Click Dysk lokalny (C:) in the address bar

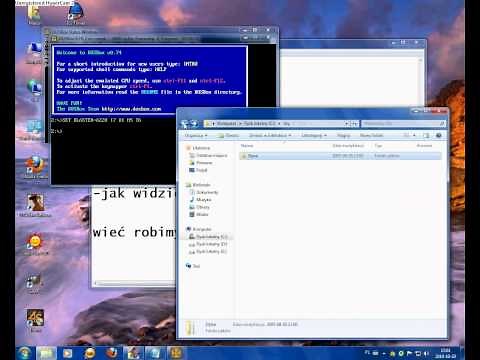(x=259, y=124)
